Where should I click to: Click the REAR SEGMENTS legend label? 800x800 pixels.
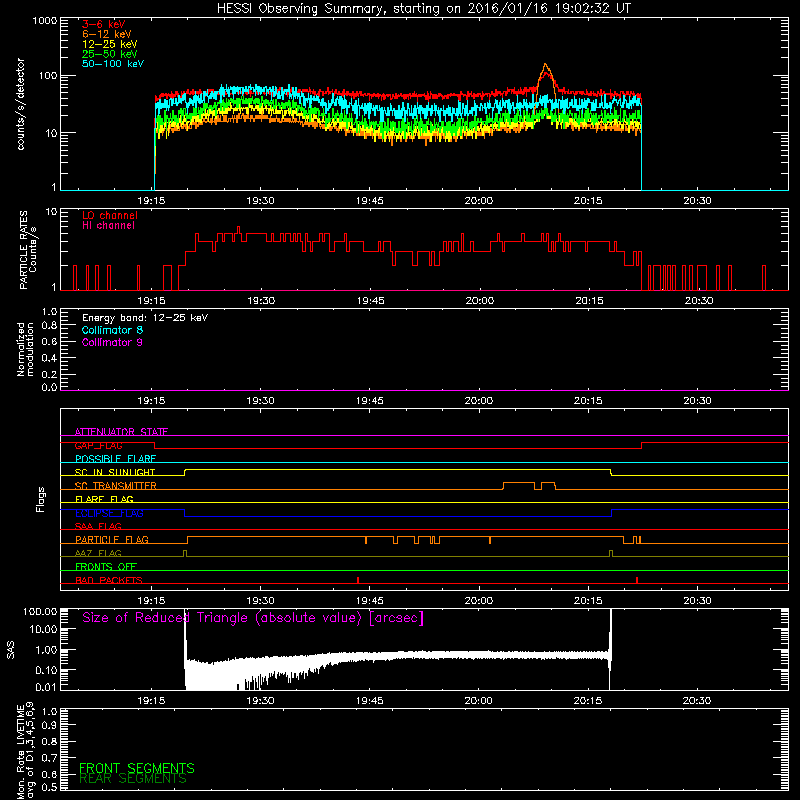tap(133, 779)
